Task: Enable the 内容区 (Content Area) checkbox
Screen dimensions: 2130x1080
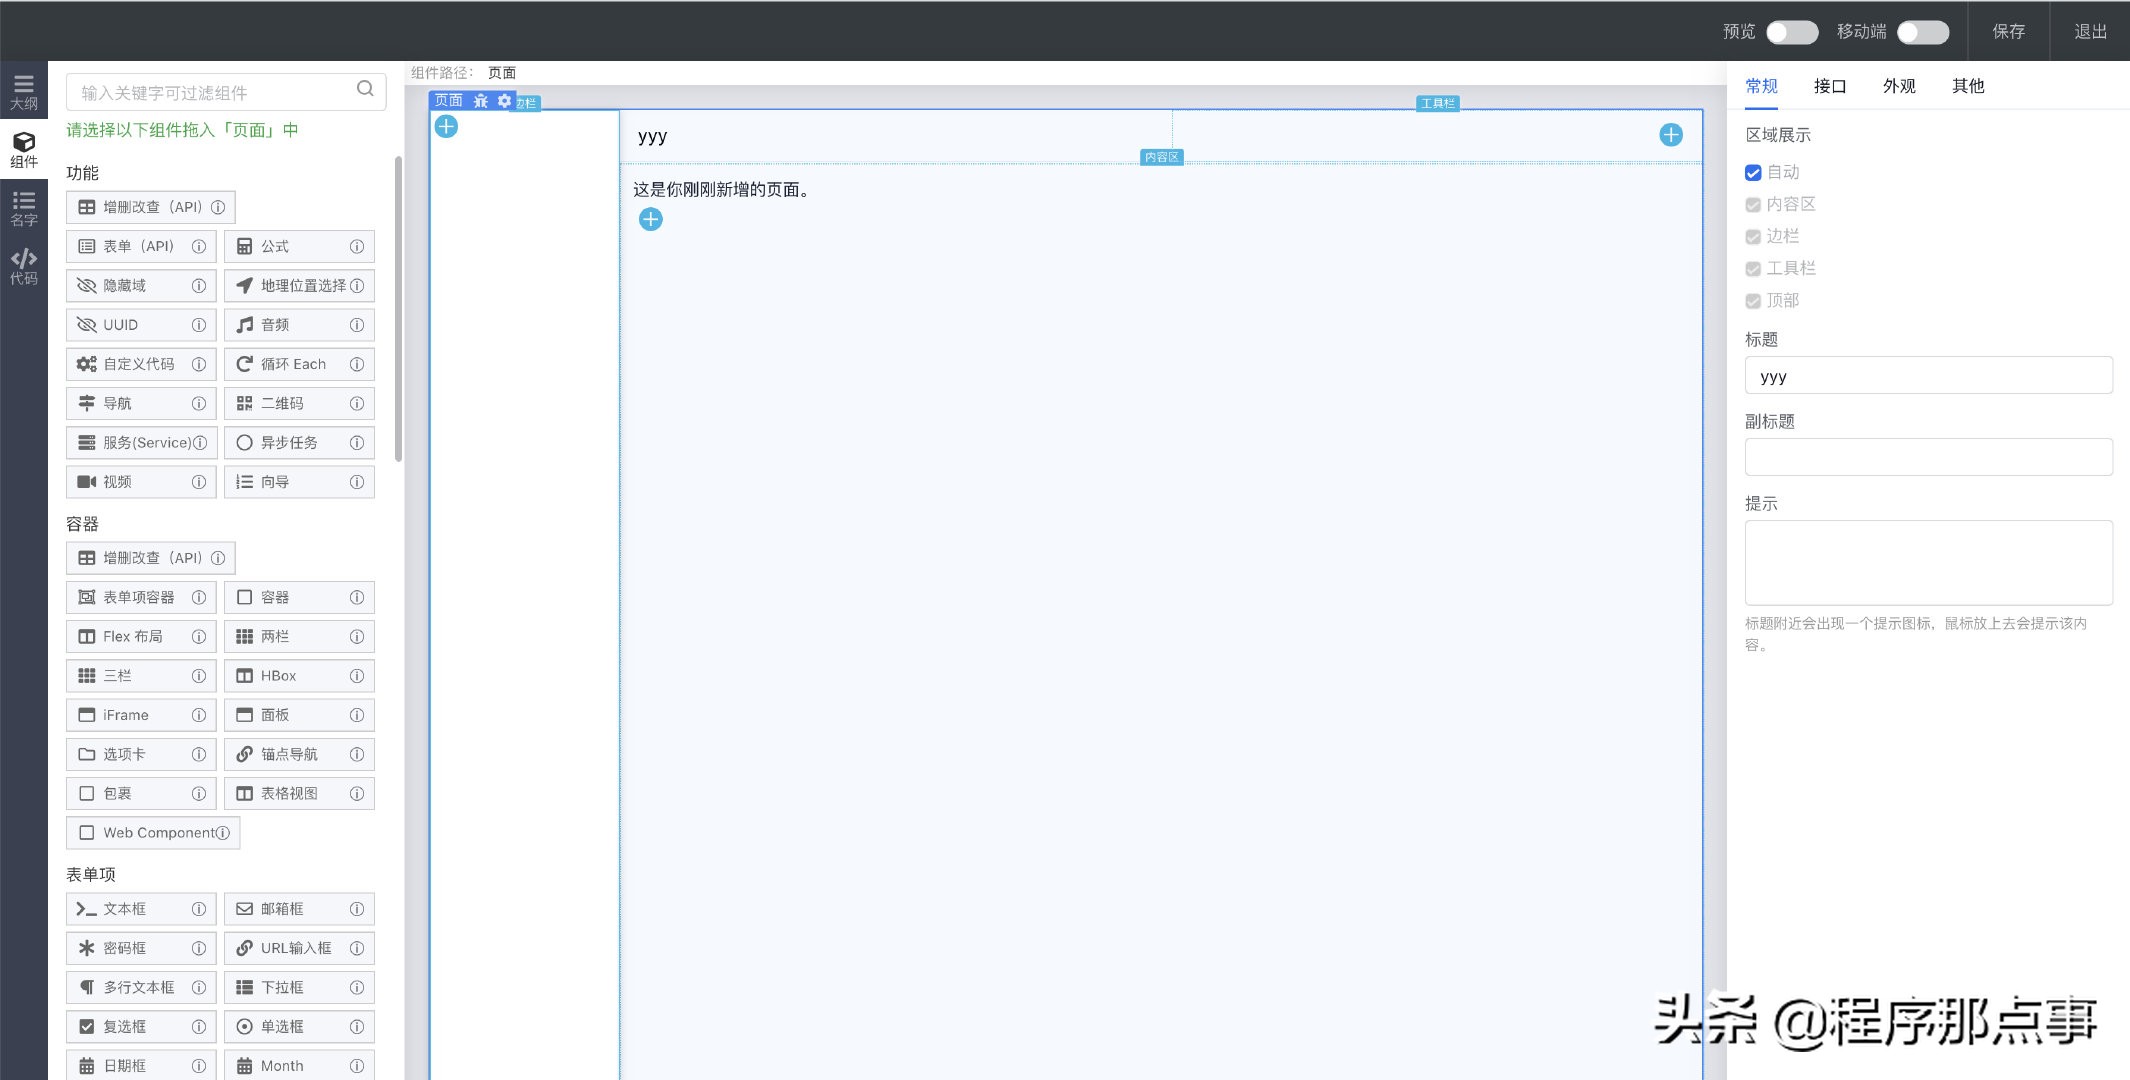Action: pyautogui.click(x=1753, y=204)
